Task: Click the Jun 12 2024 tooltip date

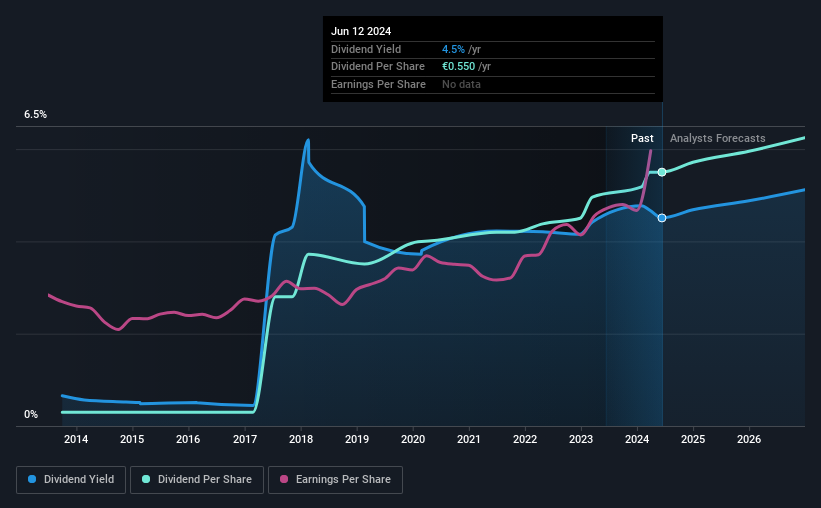Action: (x=361, y=31)
